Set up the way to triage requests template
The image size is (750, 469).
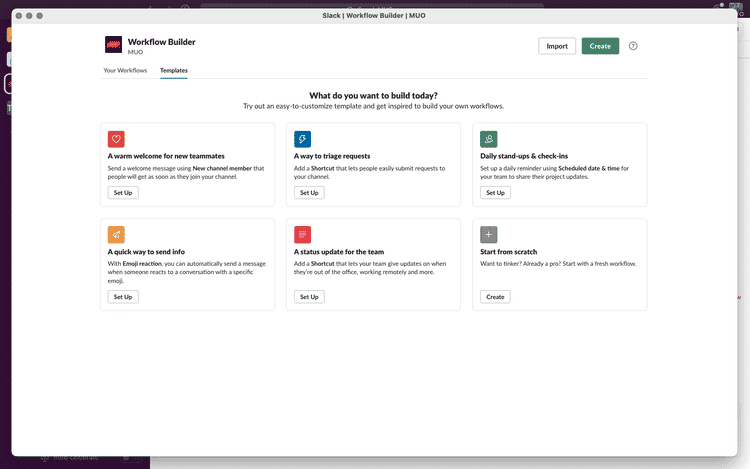(x=309, y=193)
